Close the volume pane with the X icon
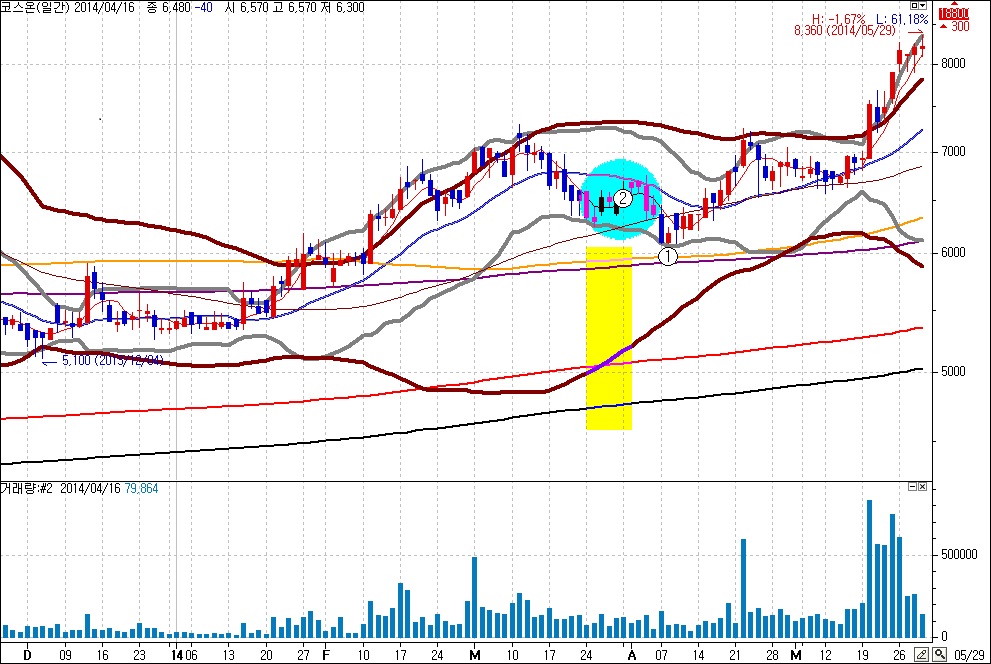Viewport: 991px width, 664px height. (922, 486)
